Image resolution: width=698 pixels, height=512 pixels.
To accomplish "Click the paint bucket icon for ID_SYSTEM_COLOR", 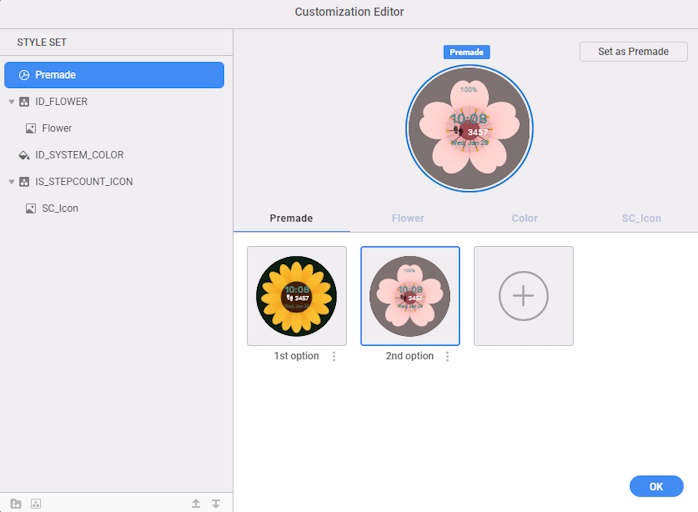I will [x=24, y=155].
